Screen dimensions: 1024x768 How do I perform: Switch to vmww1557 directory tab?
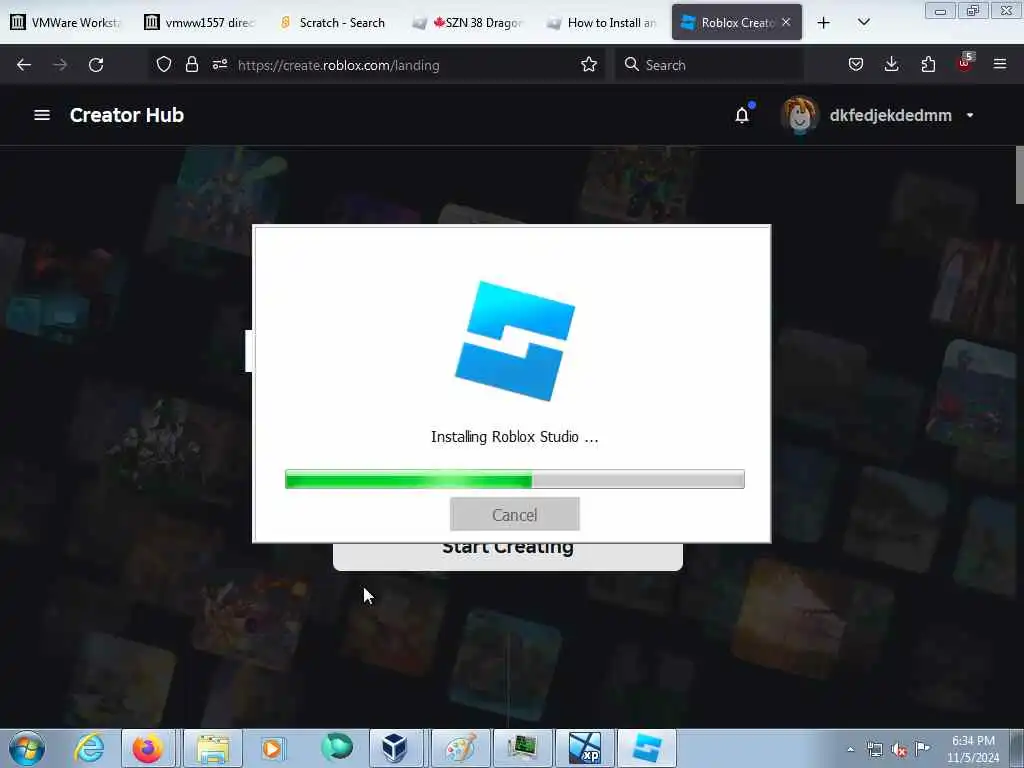(199, 22)
